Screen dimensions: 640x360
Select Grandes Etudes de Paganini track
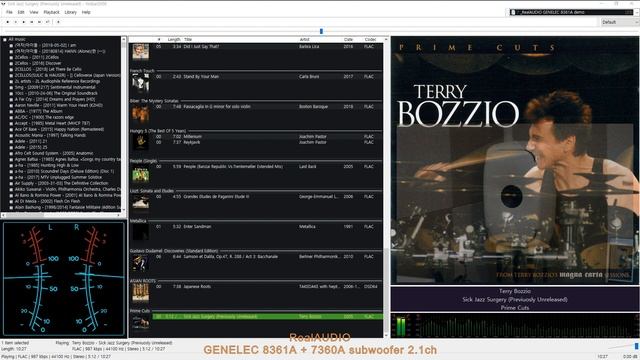267,196
